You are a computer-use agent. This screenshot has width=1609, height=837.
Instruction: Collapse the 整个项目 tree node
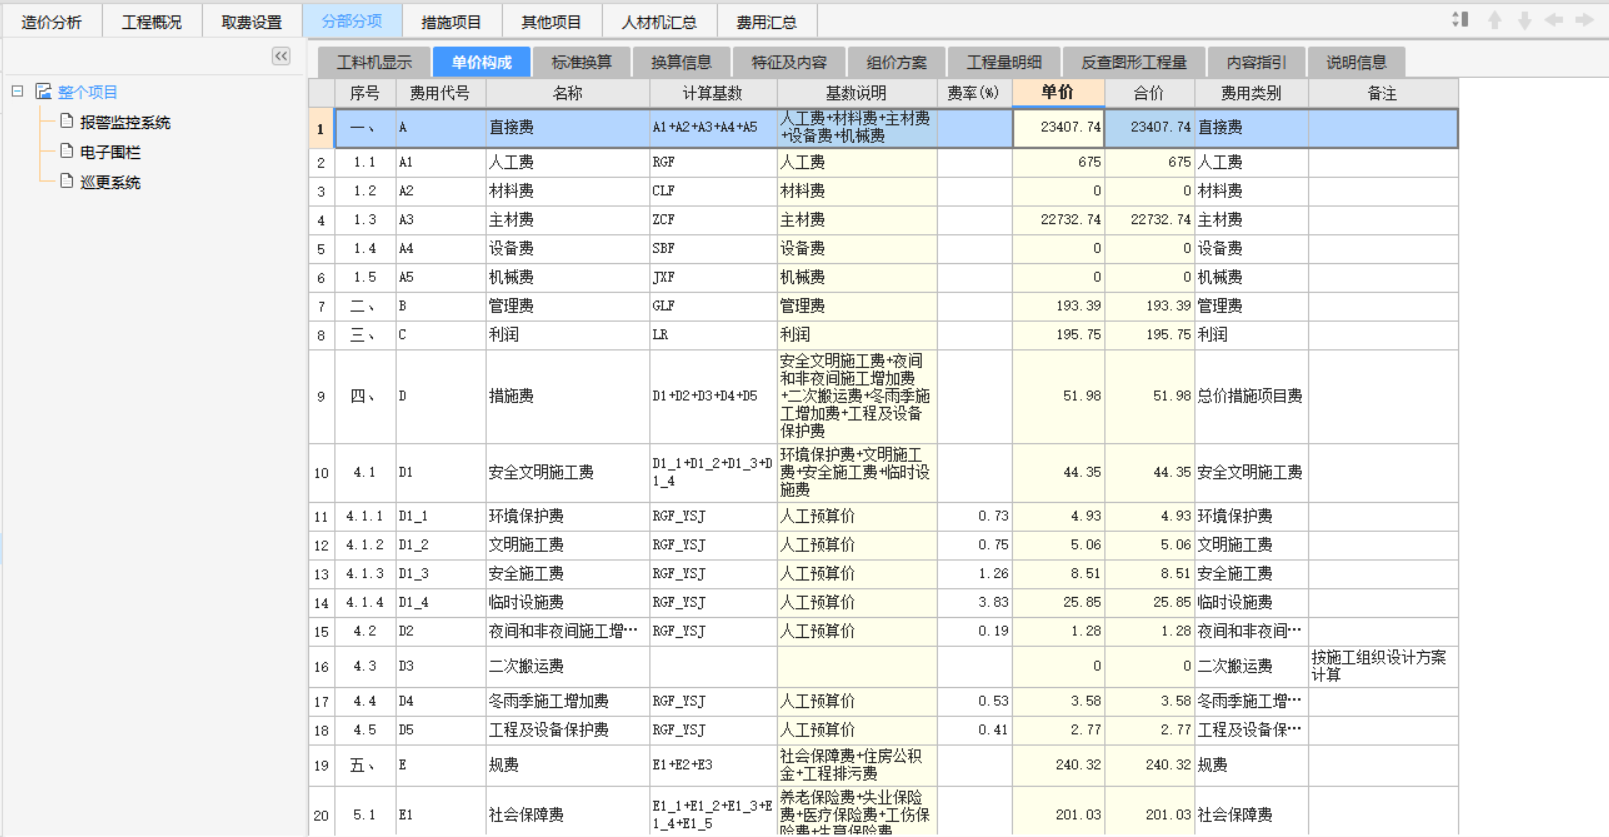point(17,91)
